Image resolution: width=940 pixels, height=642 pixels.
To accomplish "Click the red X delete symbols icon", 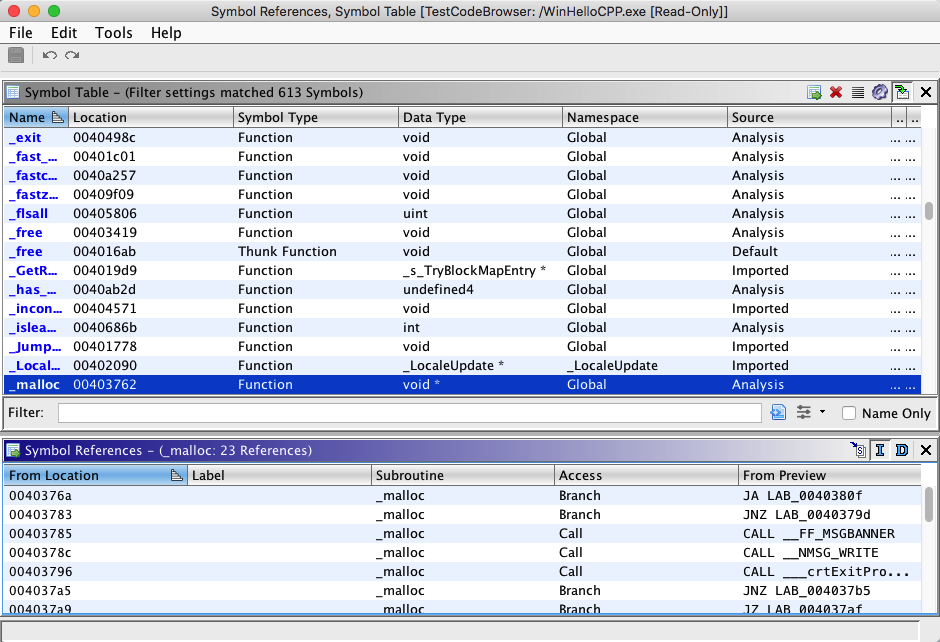I will [x=836, y=92].
